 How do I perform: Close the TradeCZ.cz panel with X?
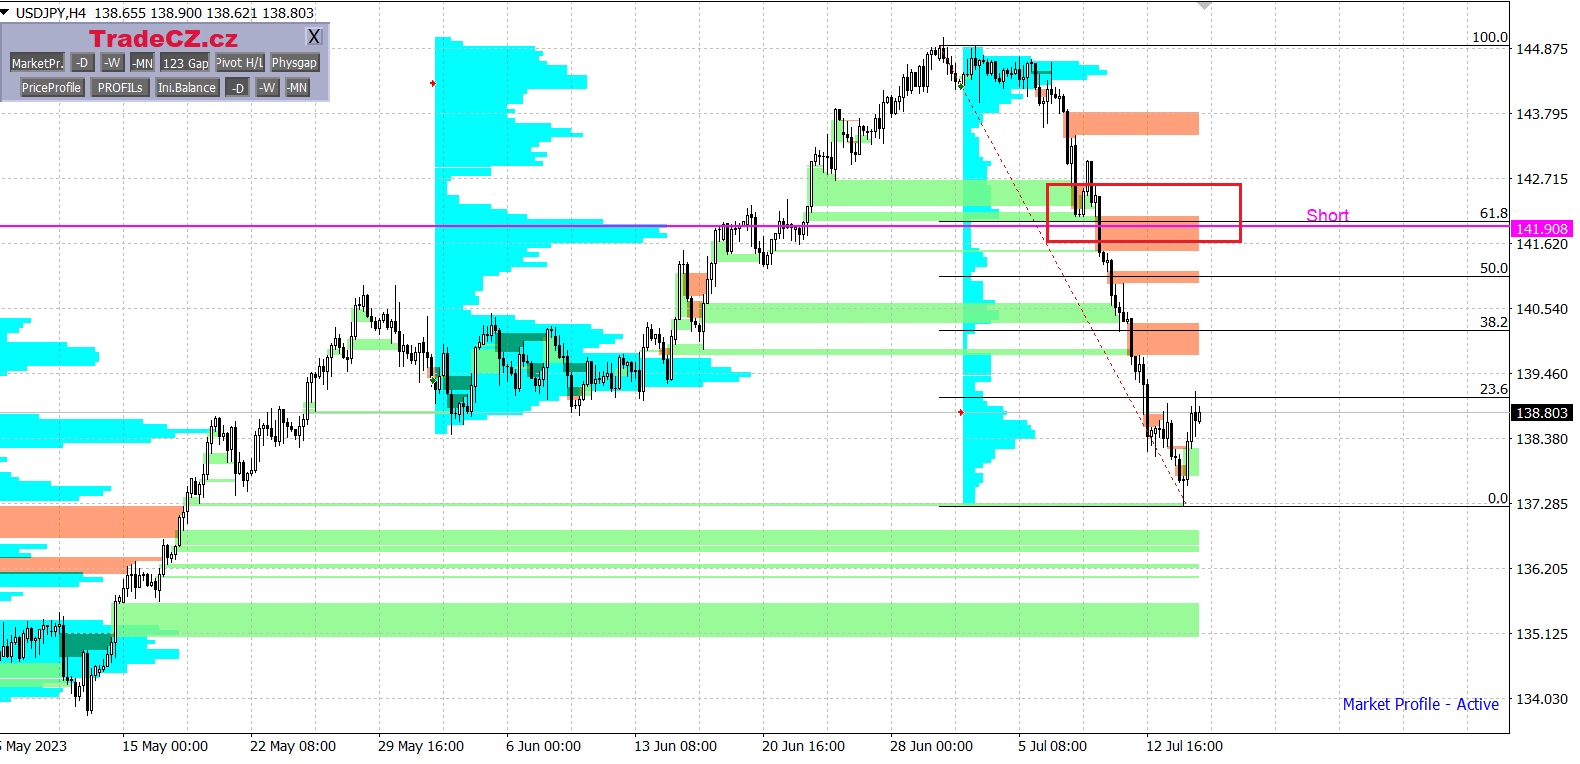[x=314, y=37]
